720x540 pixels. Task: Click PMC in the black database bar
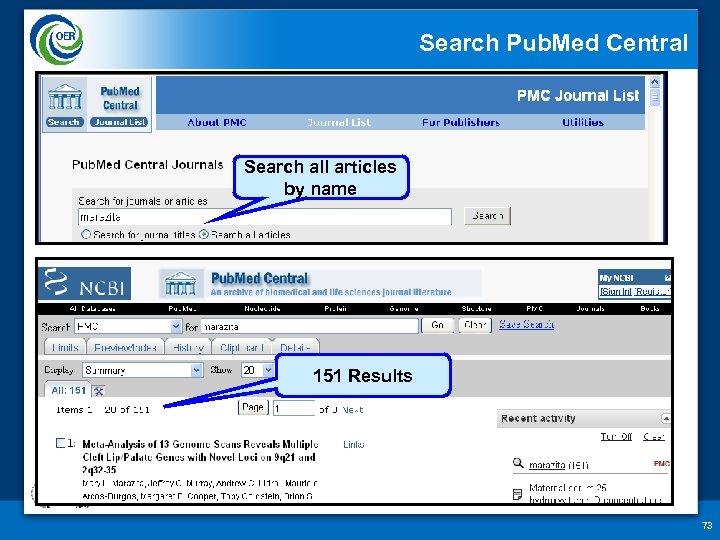point(534,309)
